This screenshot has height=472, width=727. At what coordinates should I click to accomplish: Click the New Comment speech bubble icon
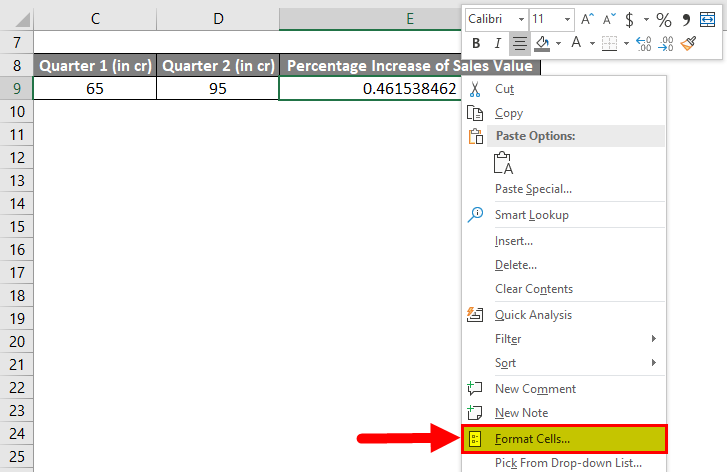(475, 389)
